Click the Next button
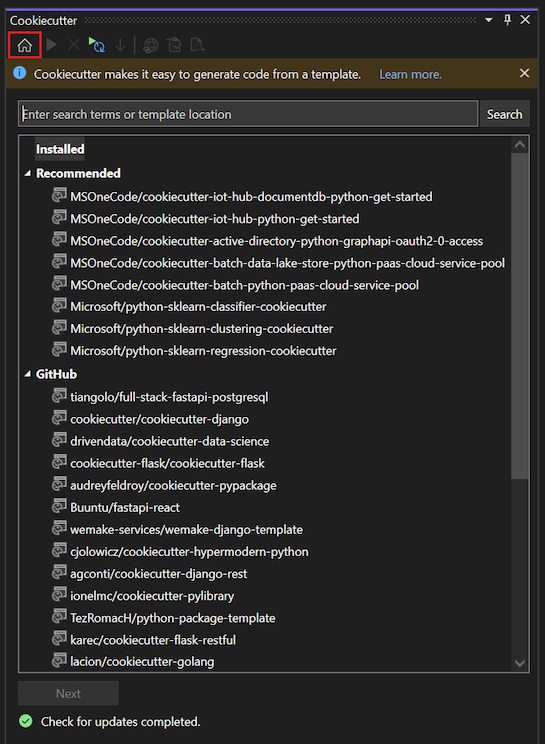 pos(68,694)
